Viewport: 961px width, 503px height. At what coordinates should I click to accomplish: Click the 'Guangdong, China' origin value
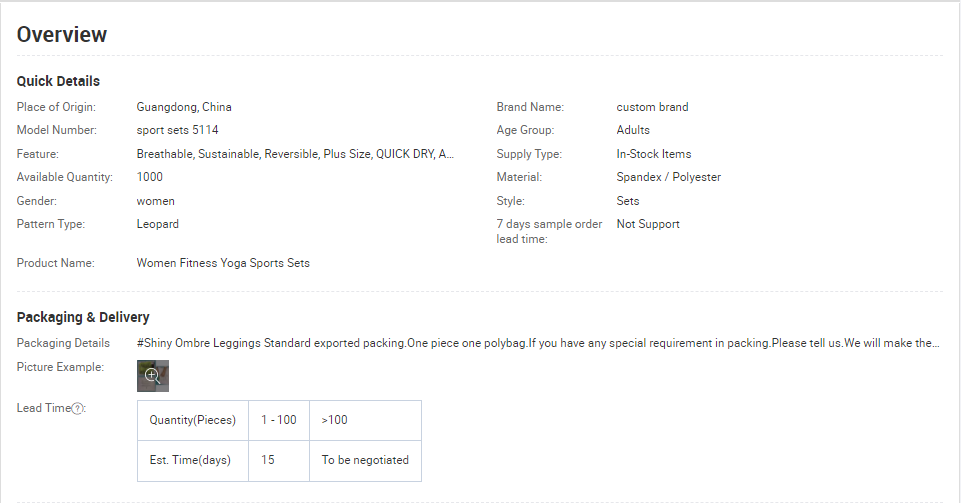[x=184, y=107]
